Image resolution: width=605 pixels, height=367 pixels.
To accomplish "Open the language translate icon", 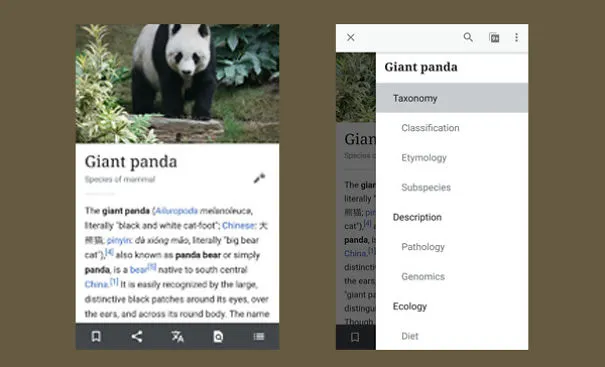I will click(x=177, y=337).
